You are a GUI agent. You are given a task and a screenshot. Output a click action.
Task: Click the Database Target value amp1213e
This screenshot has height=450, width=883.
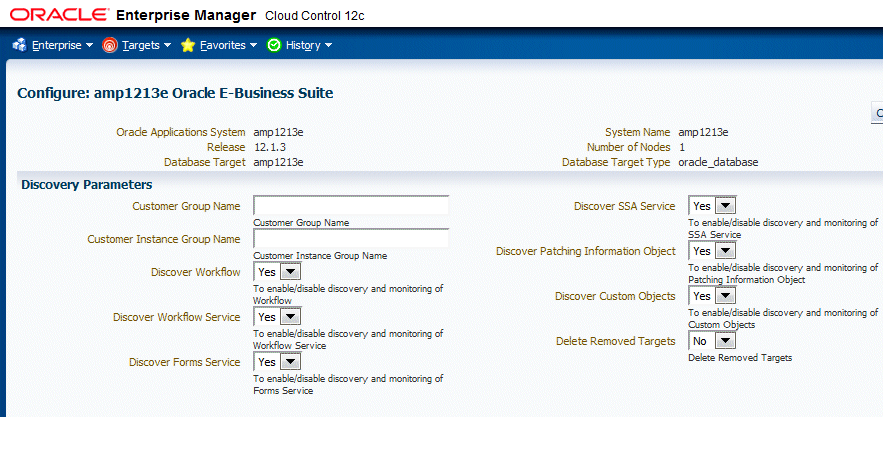tap(278, 162)
